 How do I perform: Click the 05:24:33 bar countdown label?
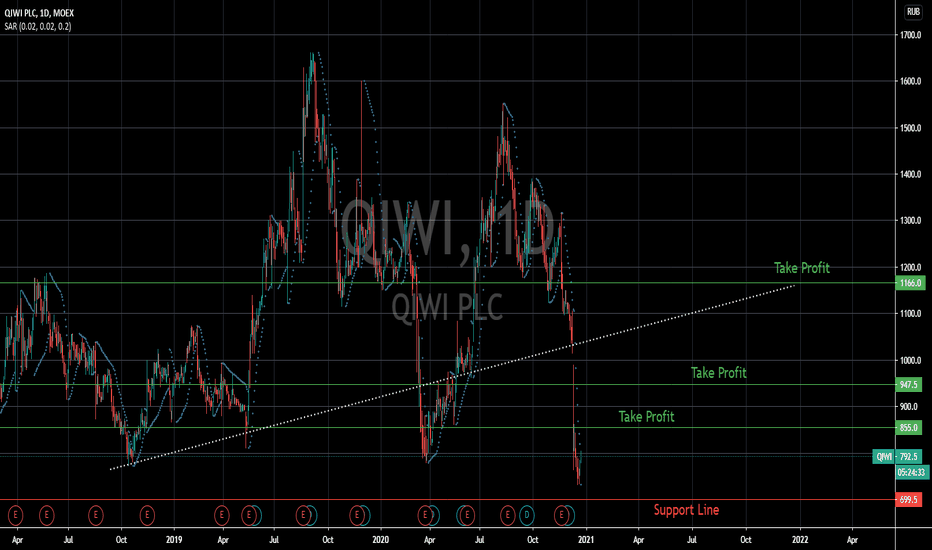click(911, 473)
